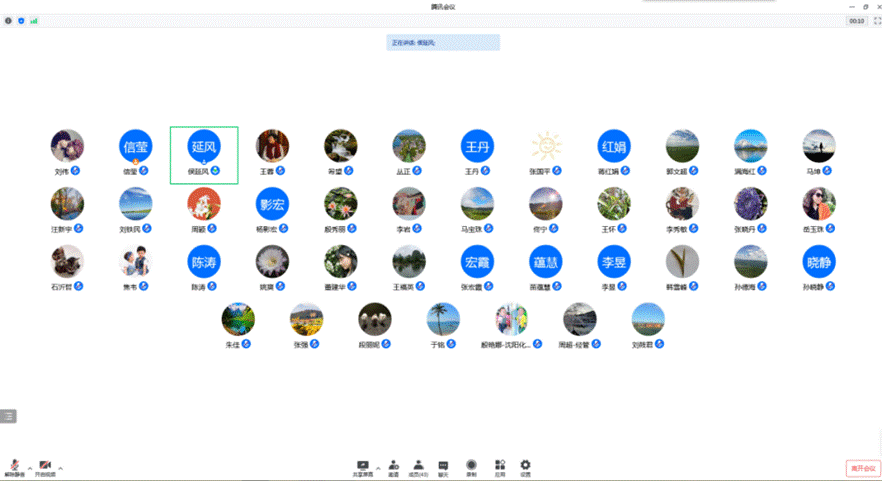Click the meeting info icon in top-left
The height and width of the screenshot is (481, 882).
point(9,20)
